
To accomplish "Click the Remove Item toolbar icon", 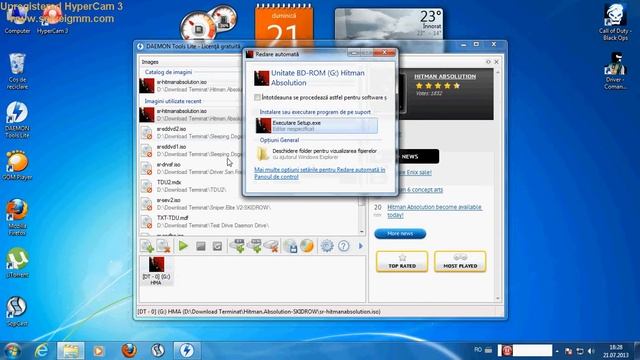I will (164, 246).
